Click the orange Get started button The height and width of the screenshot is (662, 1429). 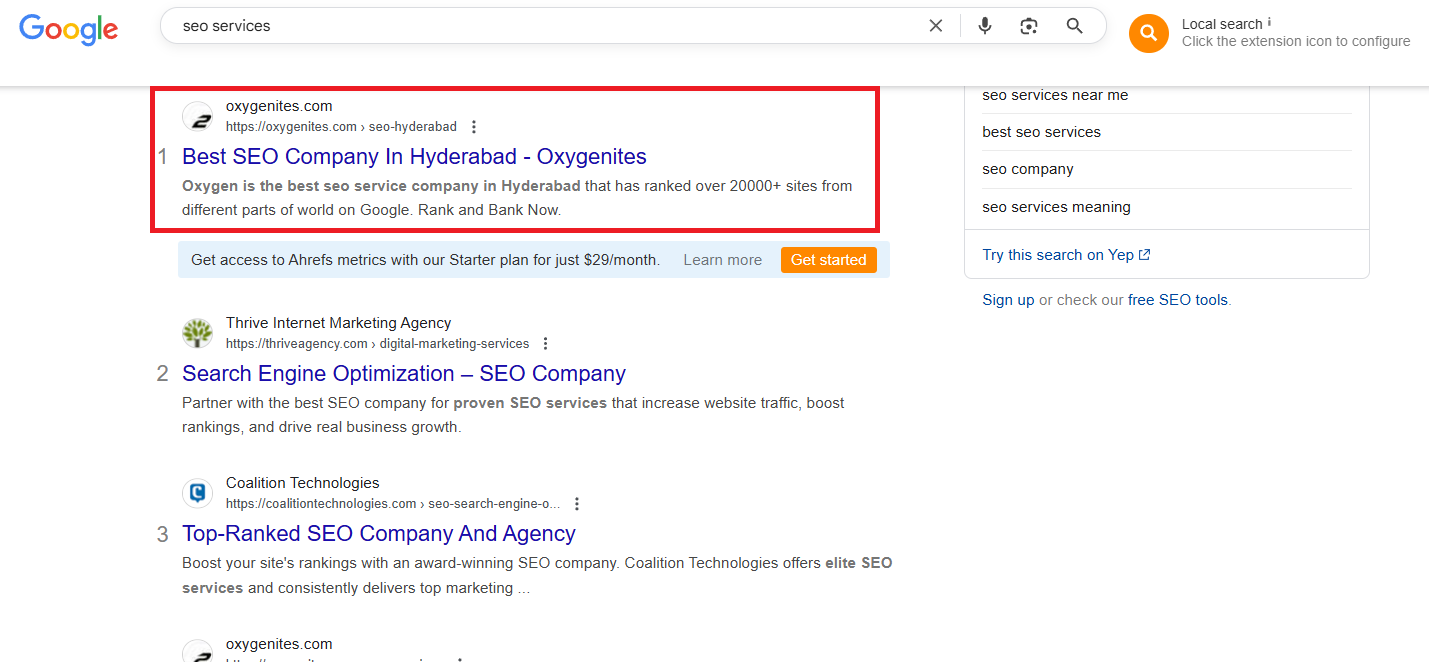click(829, 260)
